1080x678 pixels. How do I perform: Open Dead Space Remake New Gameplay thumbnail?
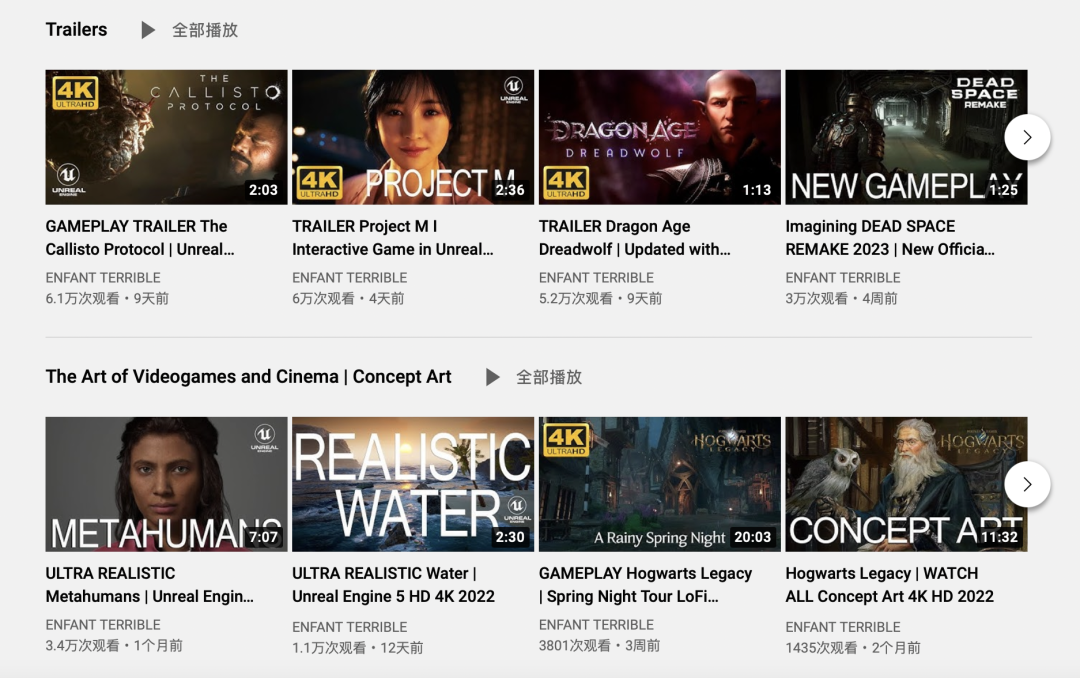[906, 137]
